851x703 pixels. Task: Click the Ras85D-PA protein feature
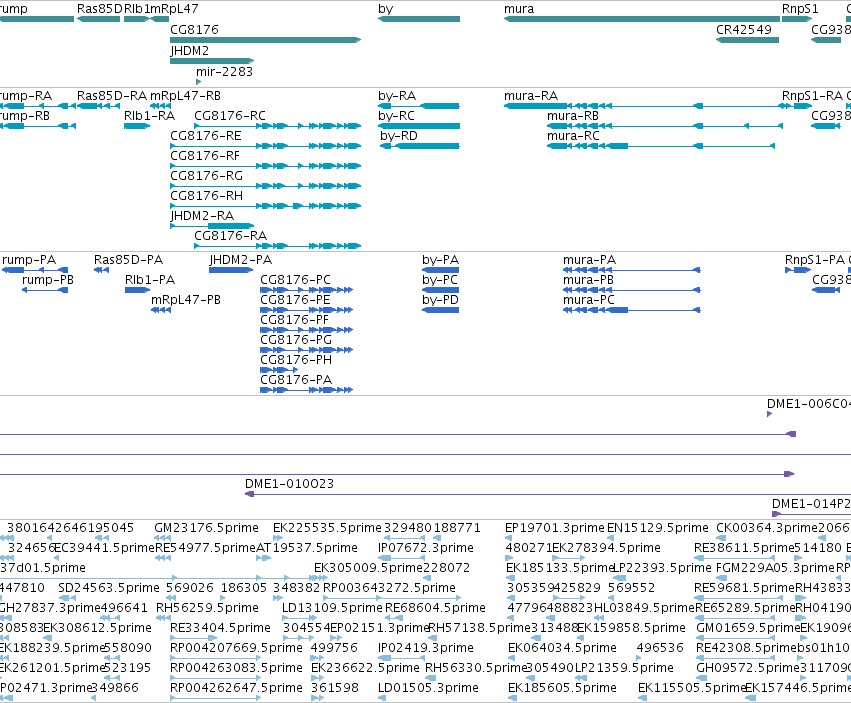pyautogui.click(x=101, y=270)
